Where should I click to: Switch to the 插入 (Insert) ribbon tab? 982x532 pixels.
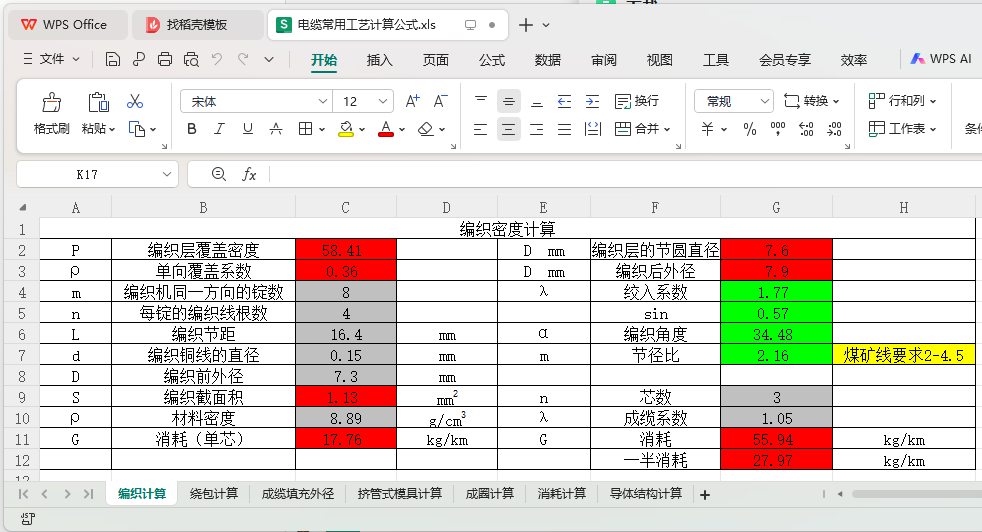380,60
